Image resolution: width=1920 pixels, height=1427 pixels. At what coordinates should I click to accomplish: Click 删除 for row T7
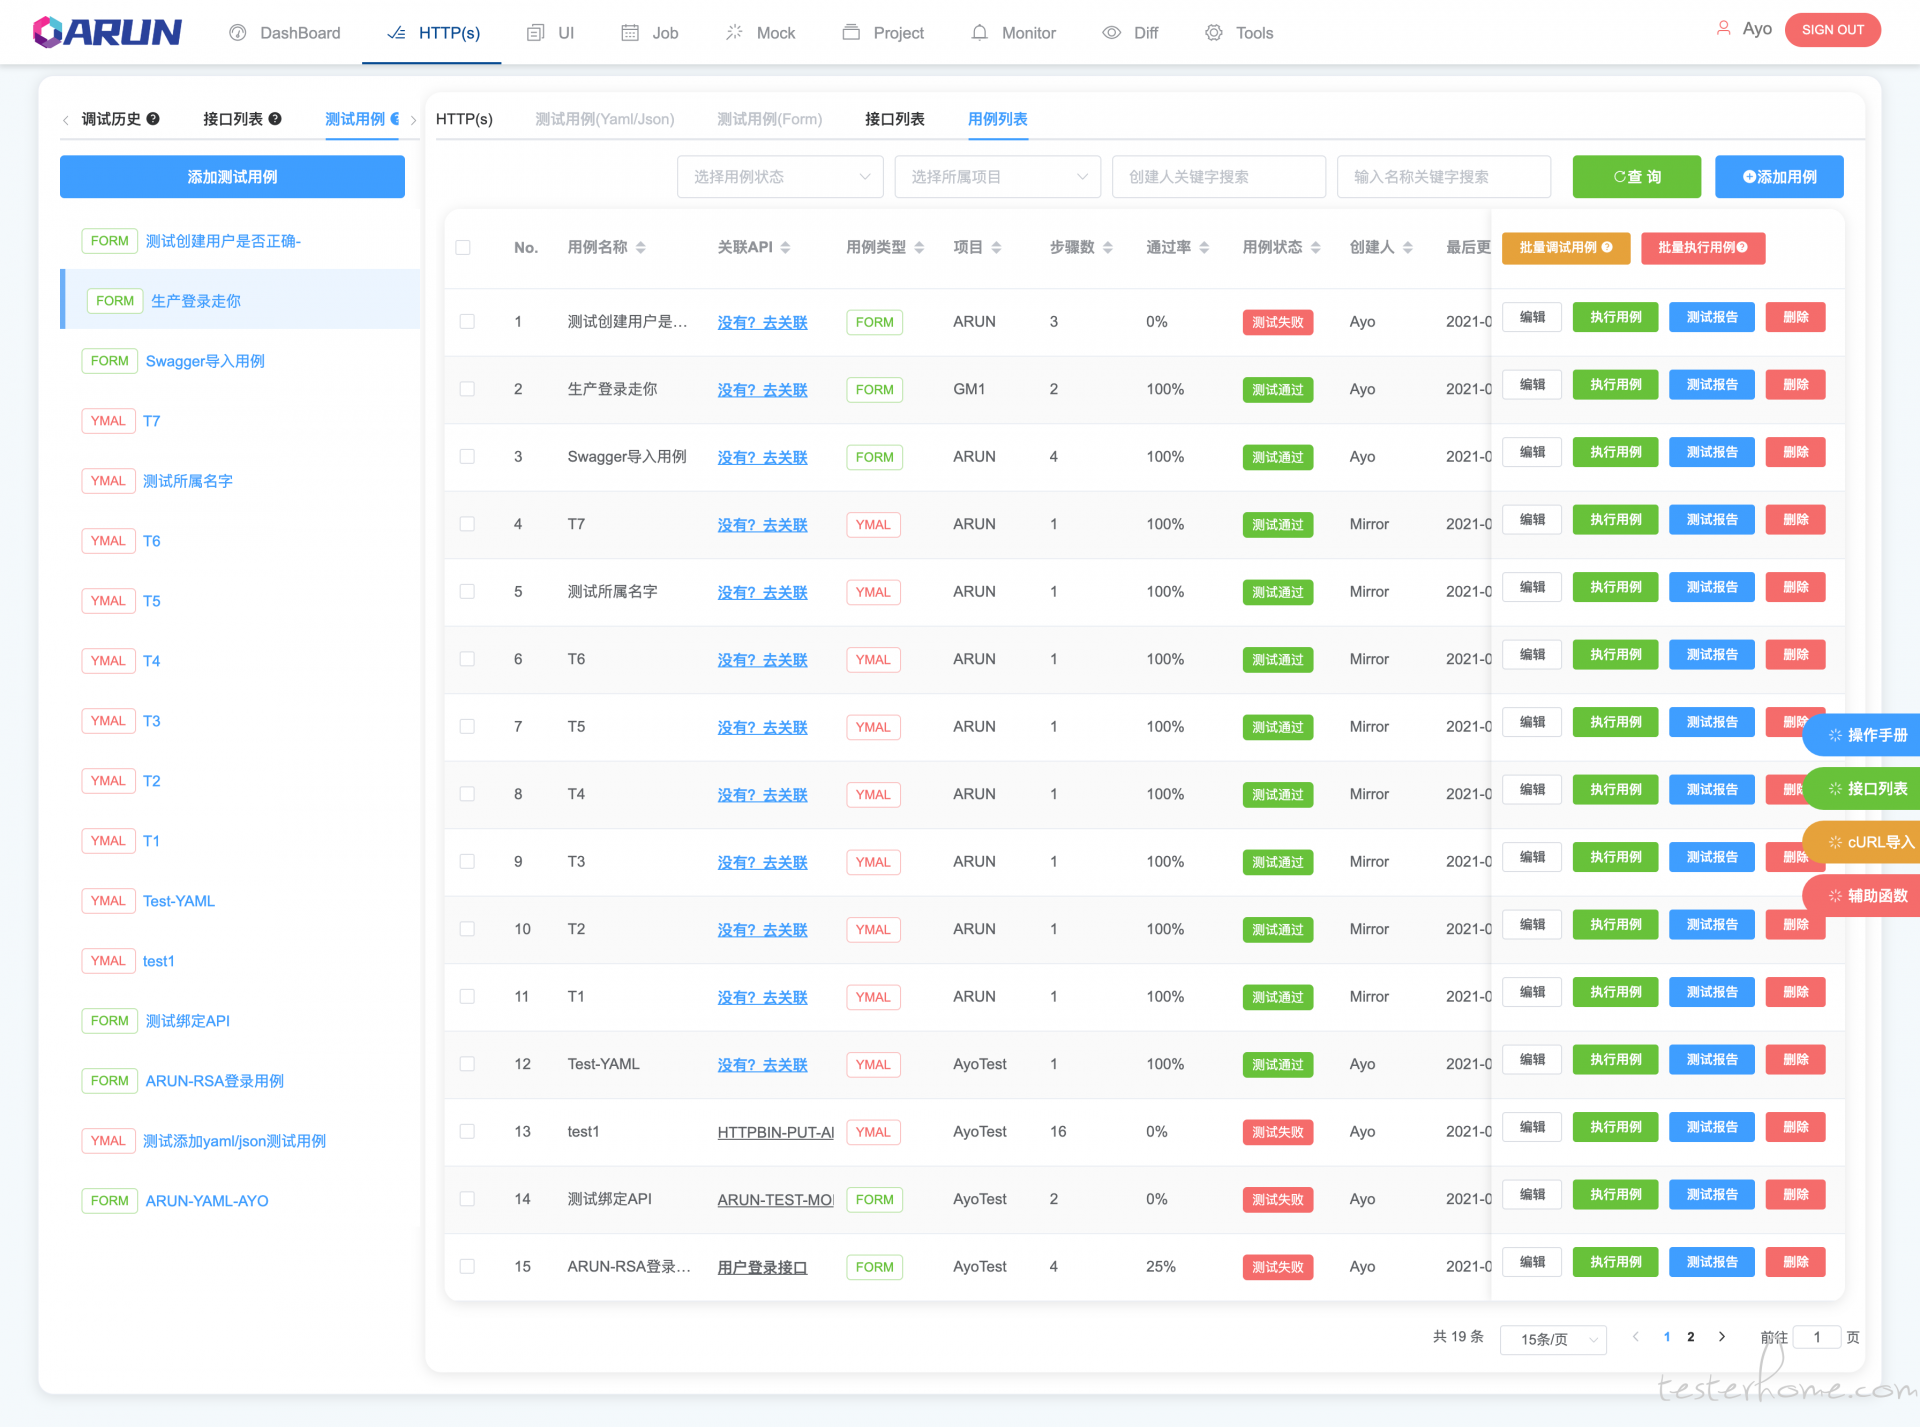tap(1796, 520)
